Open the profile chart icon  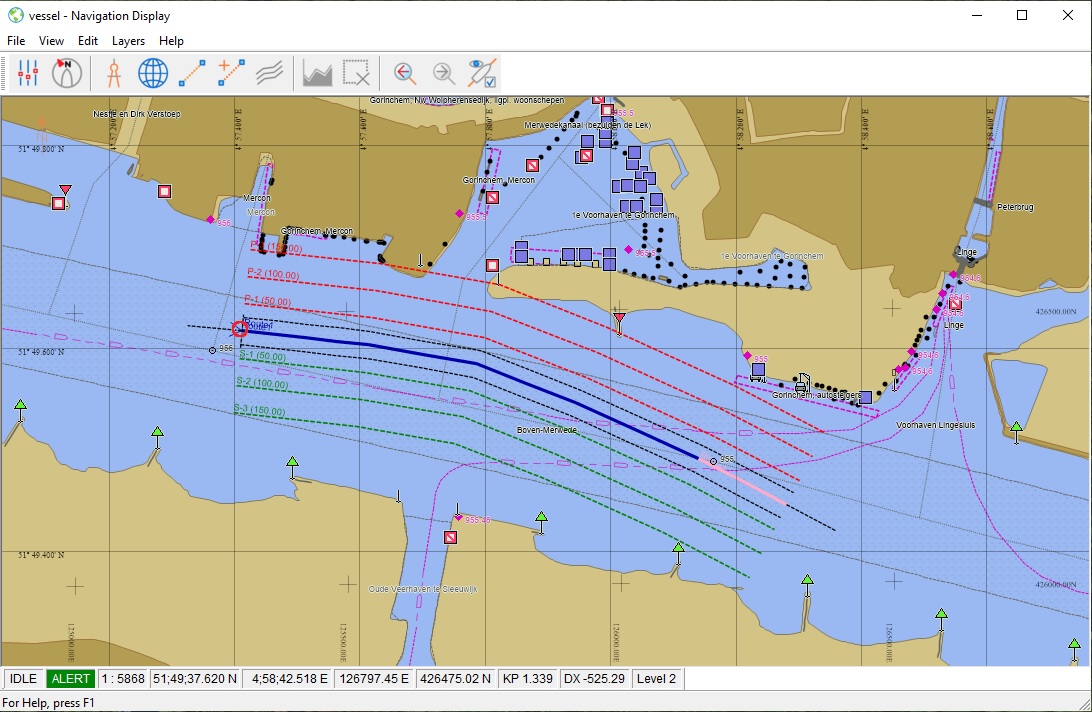tap(317, 73)
